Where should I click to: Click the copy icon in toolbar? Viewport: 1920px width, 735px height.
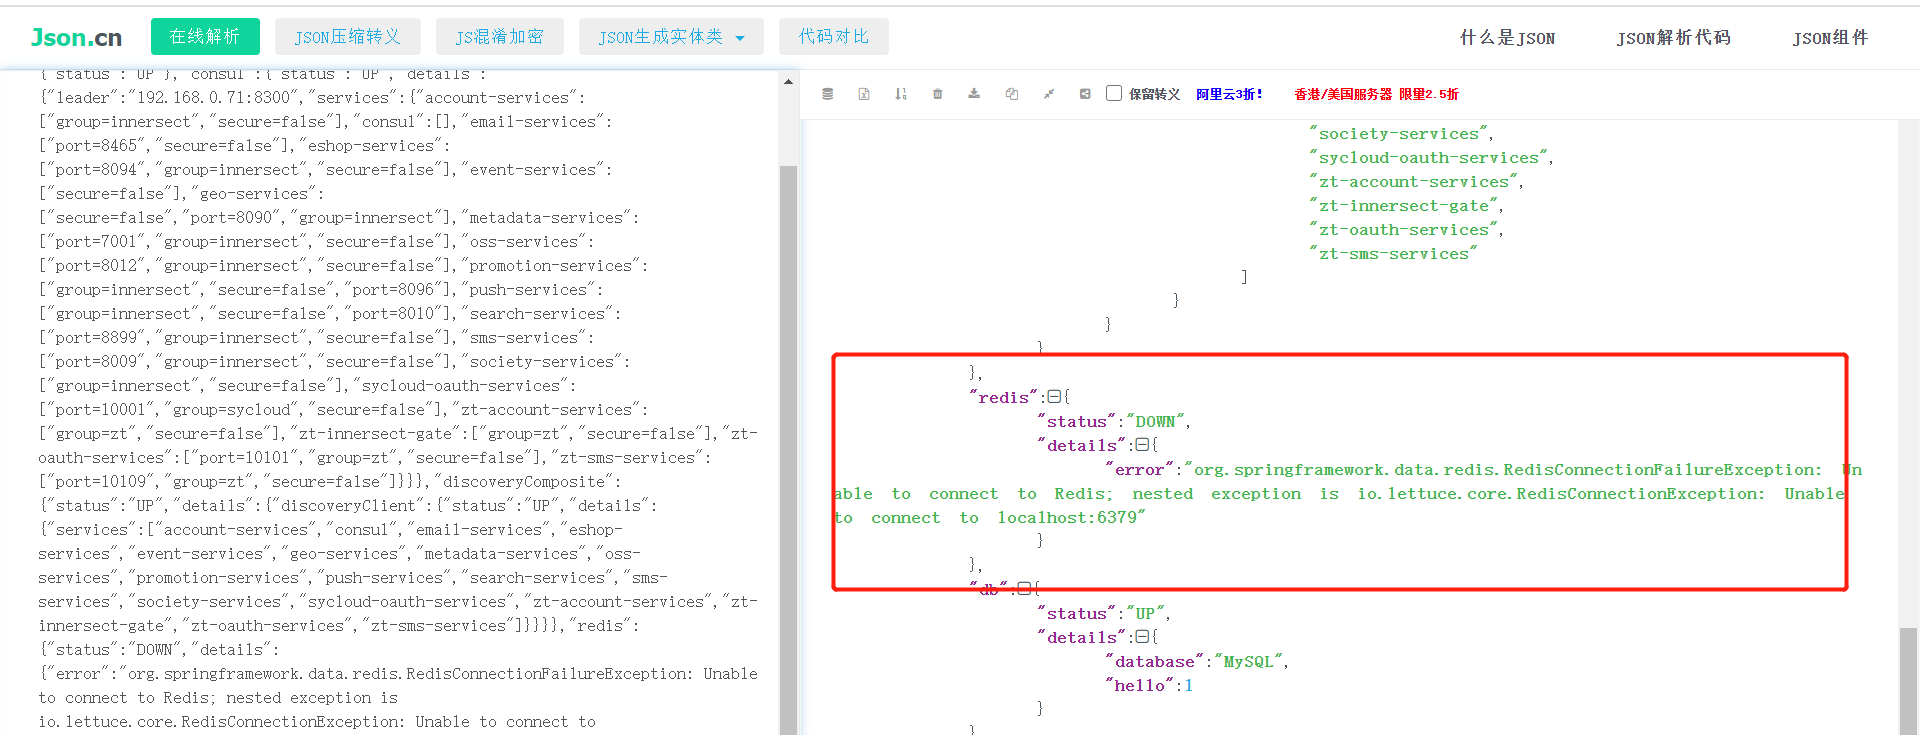1011,94
